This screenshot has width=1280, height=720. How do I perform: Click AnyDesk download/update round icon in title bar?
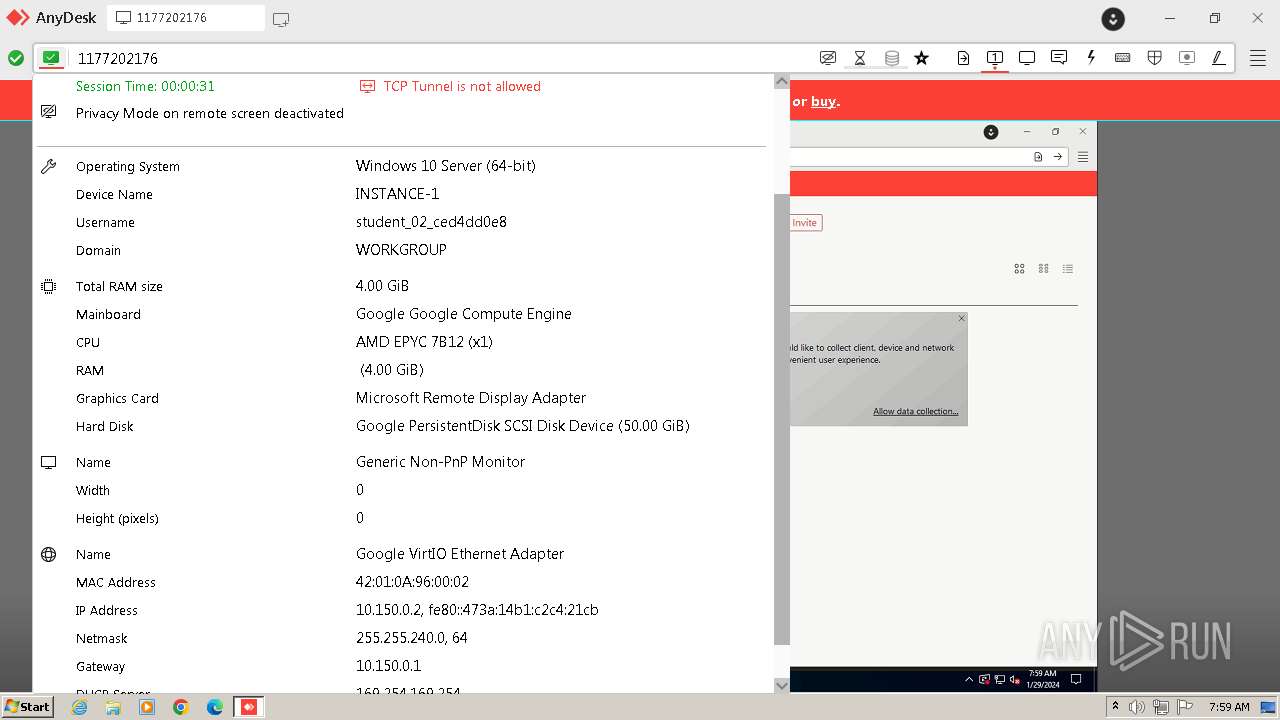pyautogui.click(x=1113, y=18)
